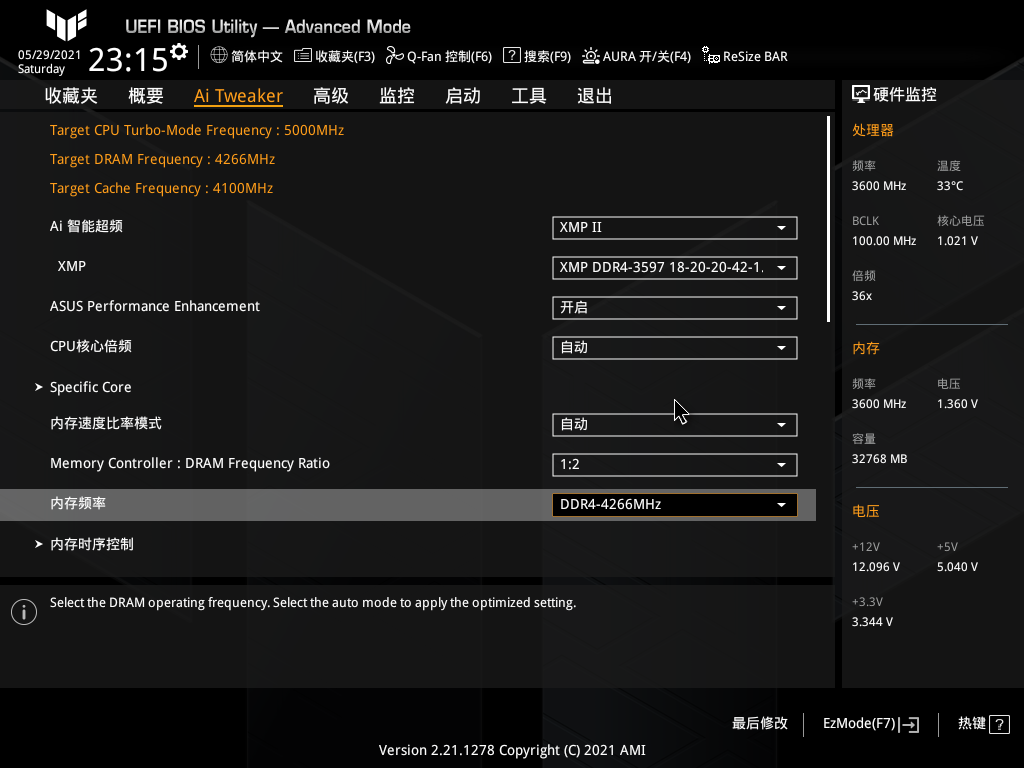
Task: Click the +3.3V 3.344 V reading
Action: point(872,622)
